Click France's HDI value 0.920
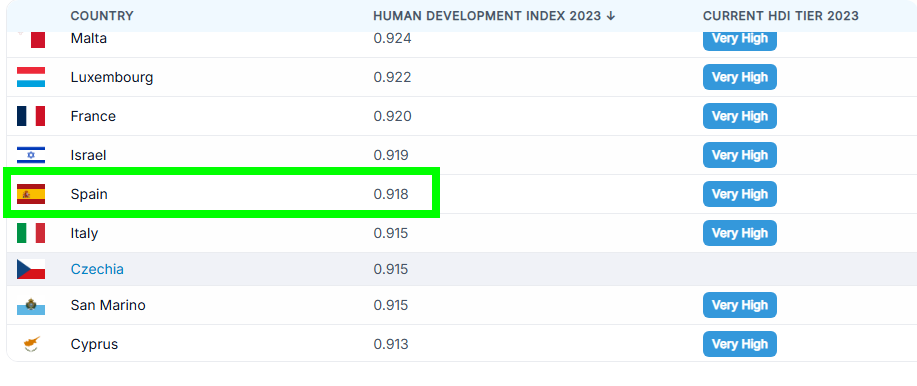The image size is (917, 386). tap(392, 116)
